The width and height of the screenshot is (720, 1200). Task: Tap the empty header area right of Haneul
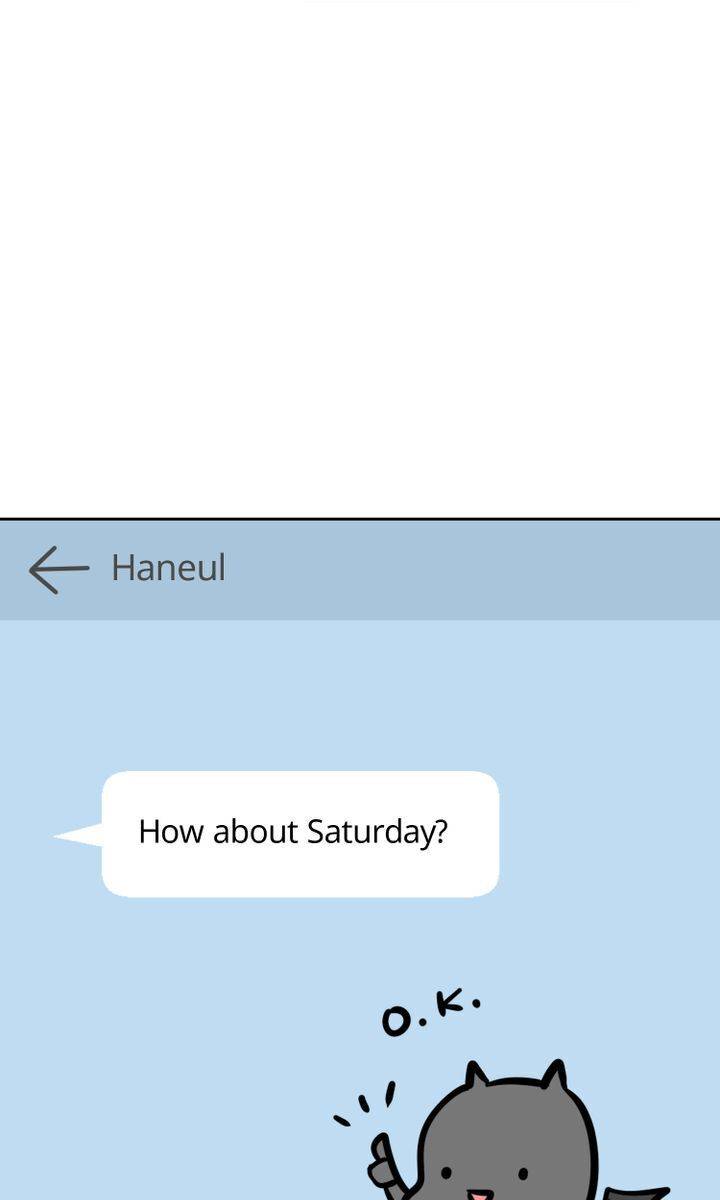coord(470,569)
